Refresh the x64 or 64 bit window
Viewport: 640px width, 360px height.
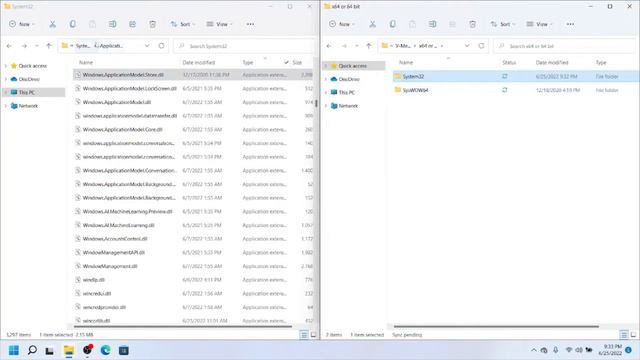tap(482, 46)
